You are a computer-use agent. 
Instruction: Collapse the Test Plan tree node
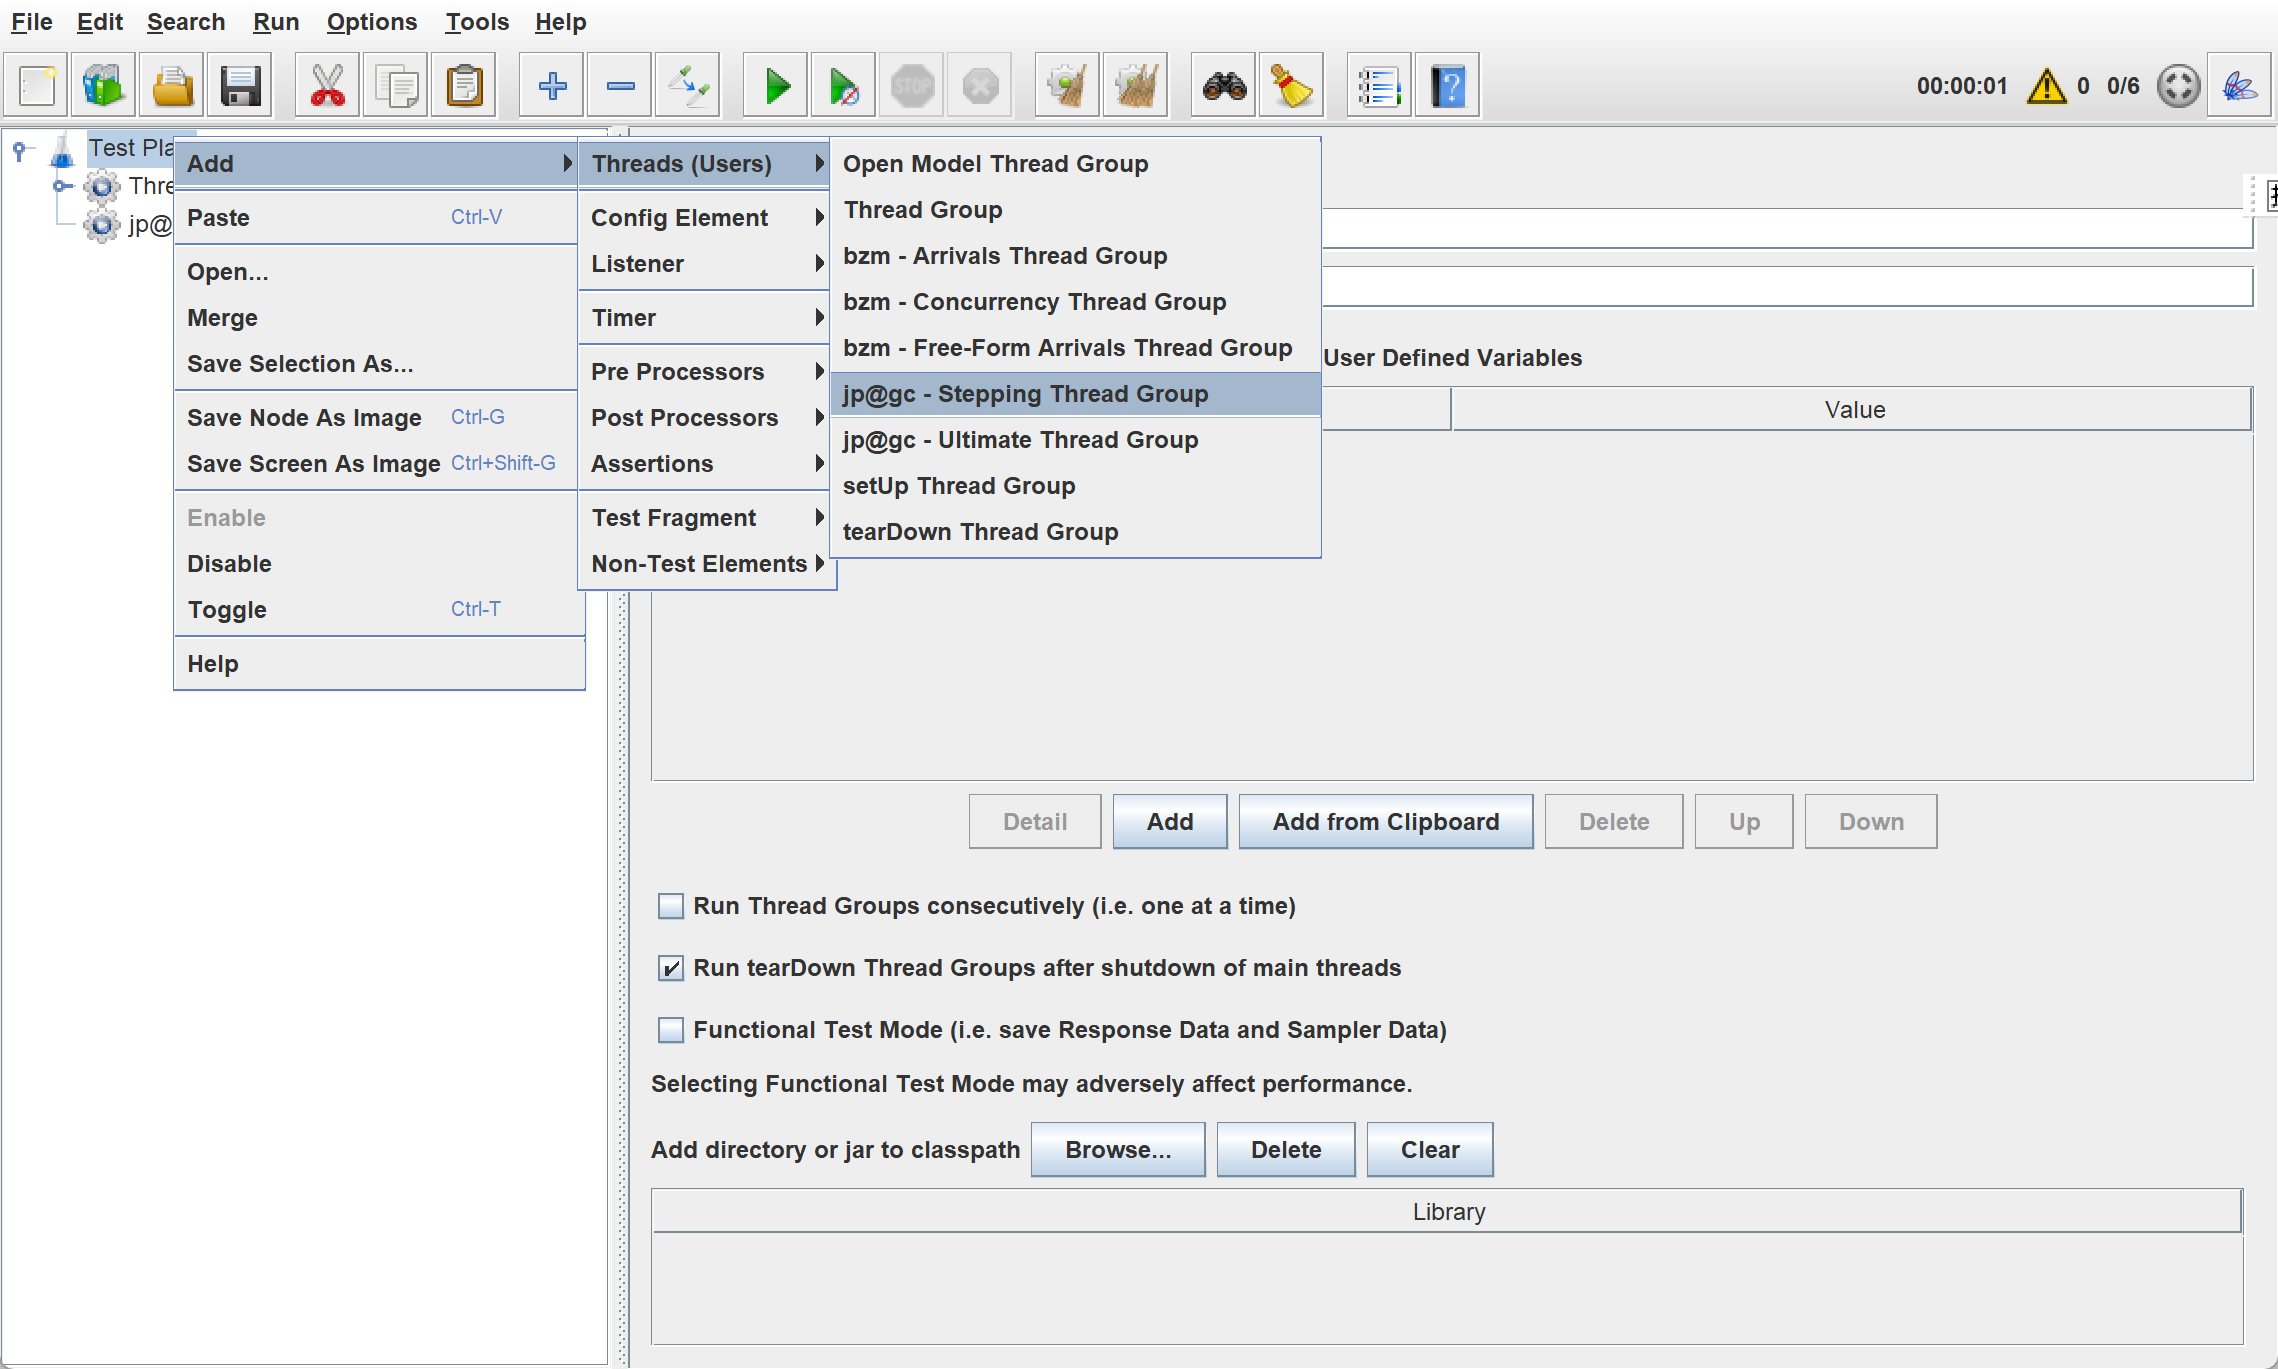[20, 150]
